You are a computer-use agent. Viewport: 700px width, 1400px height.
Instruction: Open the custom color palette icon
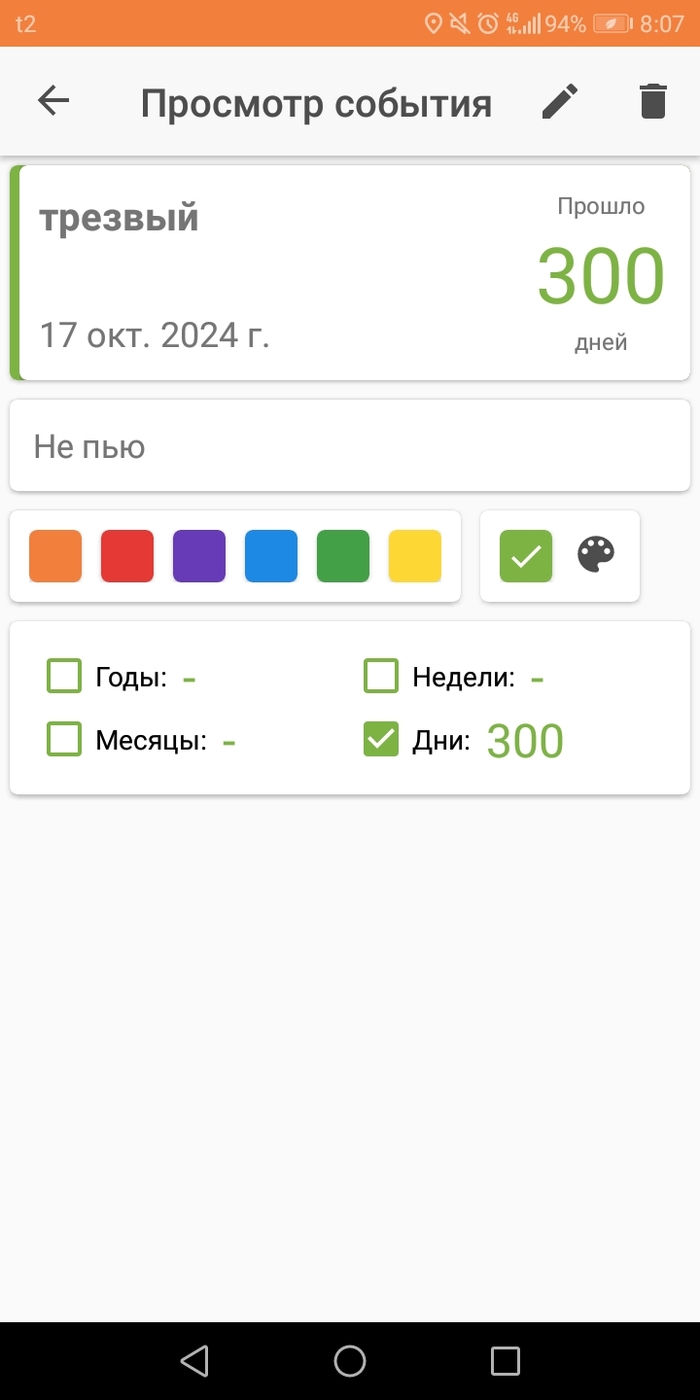[596, 555]
